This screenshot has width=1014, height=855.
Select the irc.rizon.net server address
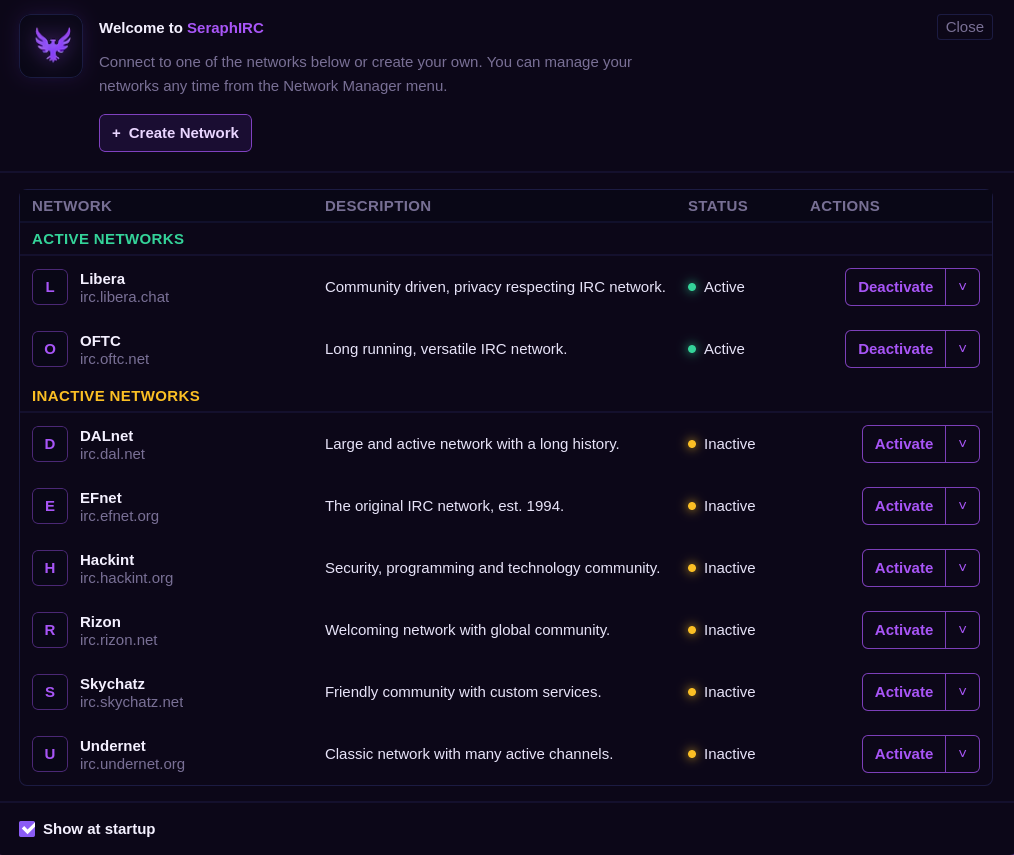pyautogui.click(x=119, y=641)
